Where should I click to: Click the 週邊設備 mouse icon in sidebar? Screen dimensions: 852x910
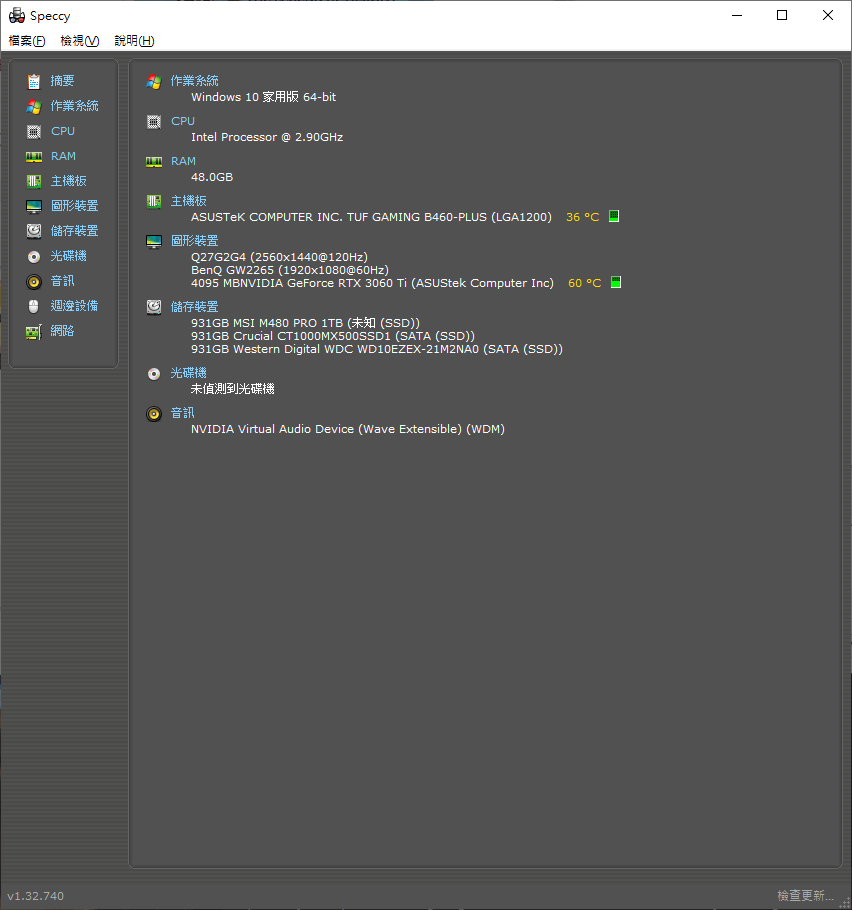(34, 306)
